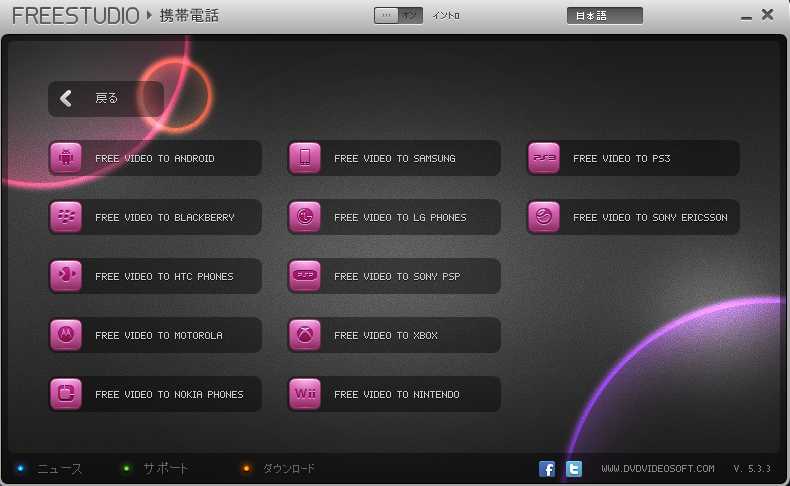Select Free Video to LG Phones label
The width and height of the screenshot is (790, 486).
pyautogui.click(x=400, y=218)
